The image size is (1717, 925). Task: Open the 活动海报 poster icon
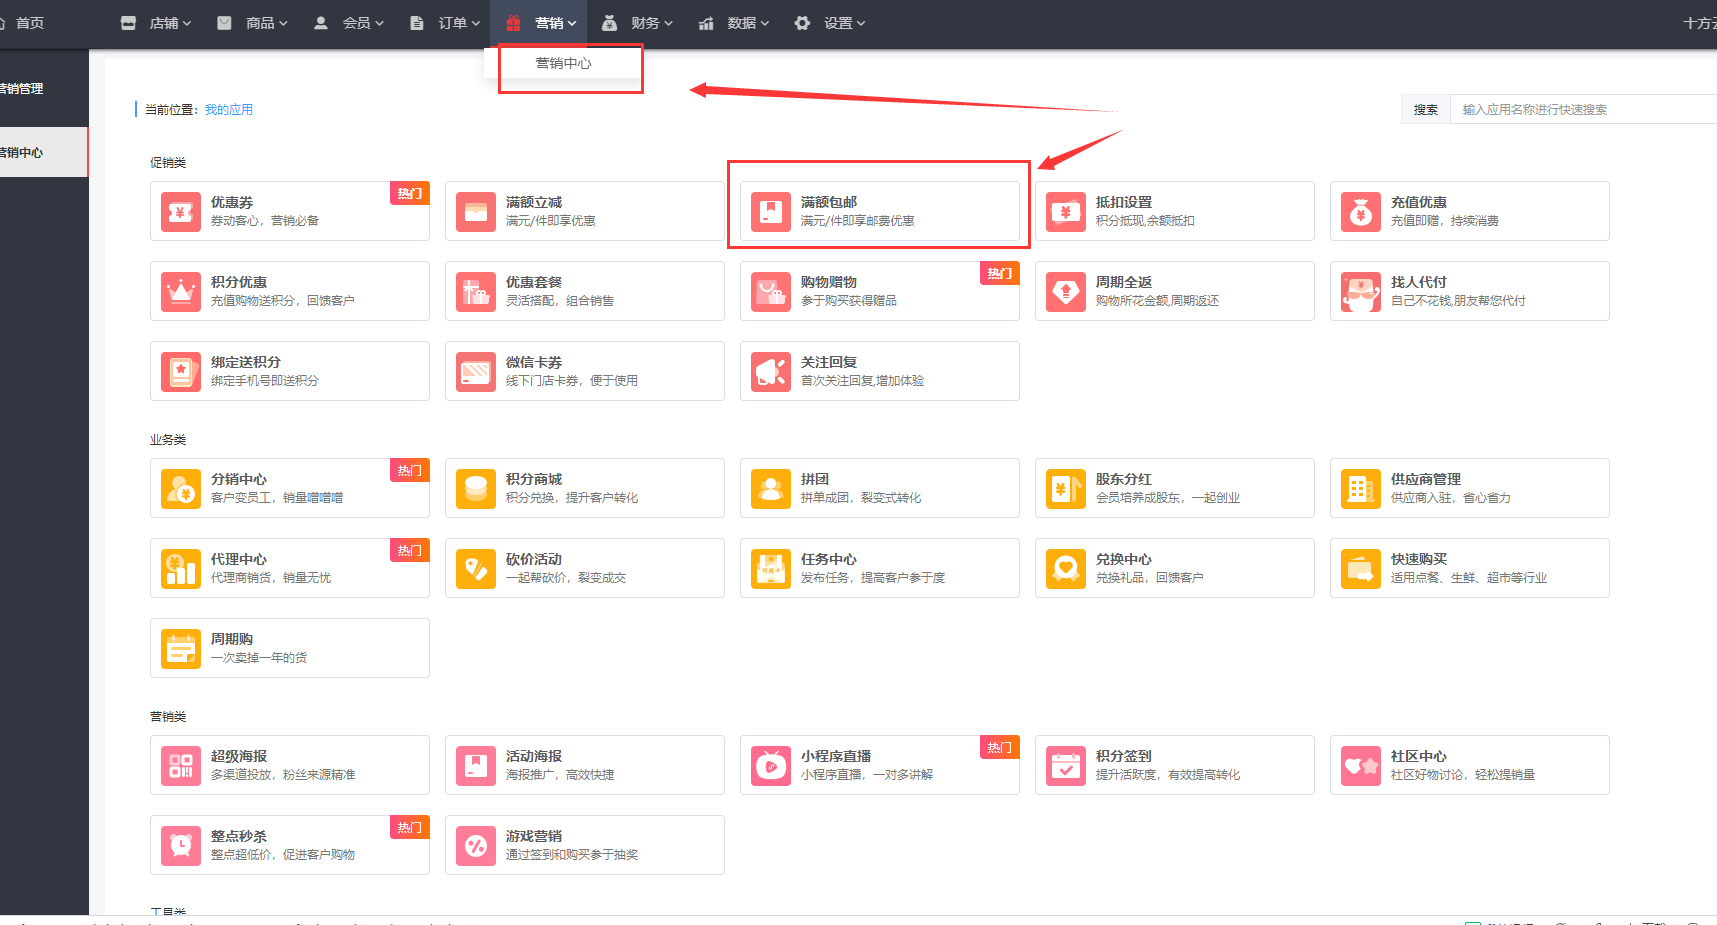tap(476, 765)
